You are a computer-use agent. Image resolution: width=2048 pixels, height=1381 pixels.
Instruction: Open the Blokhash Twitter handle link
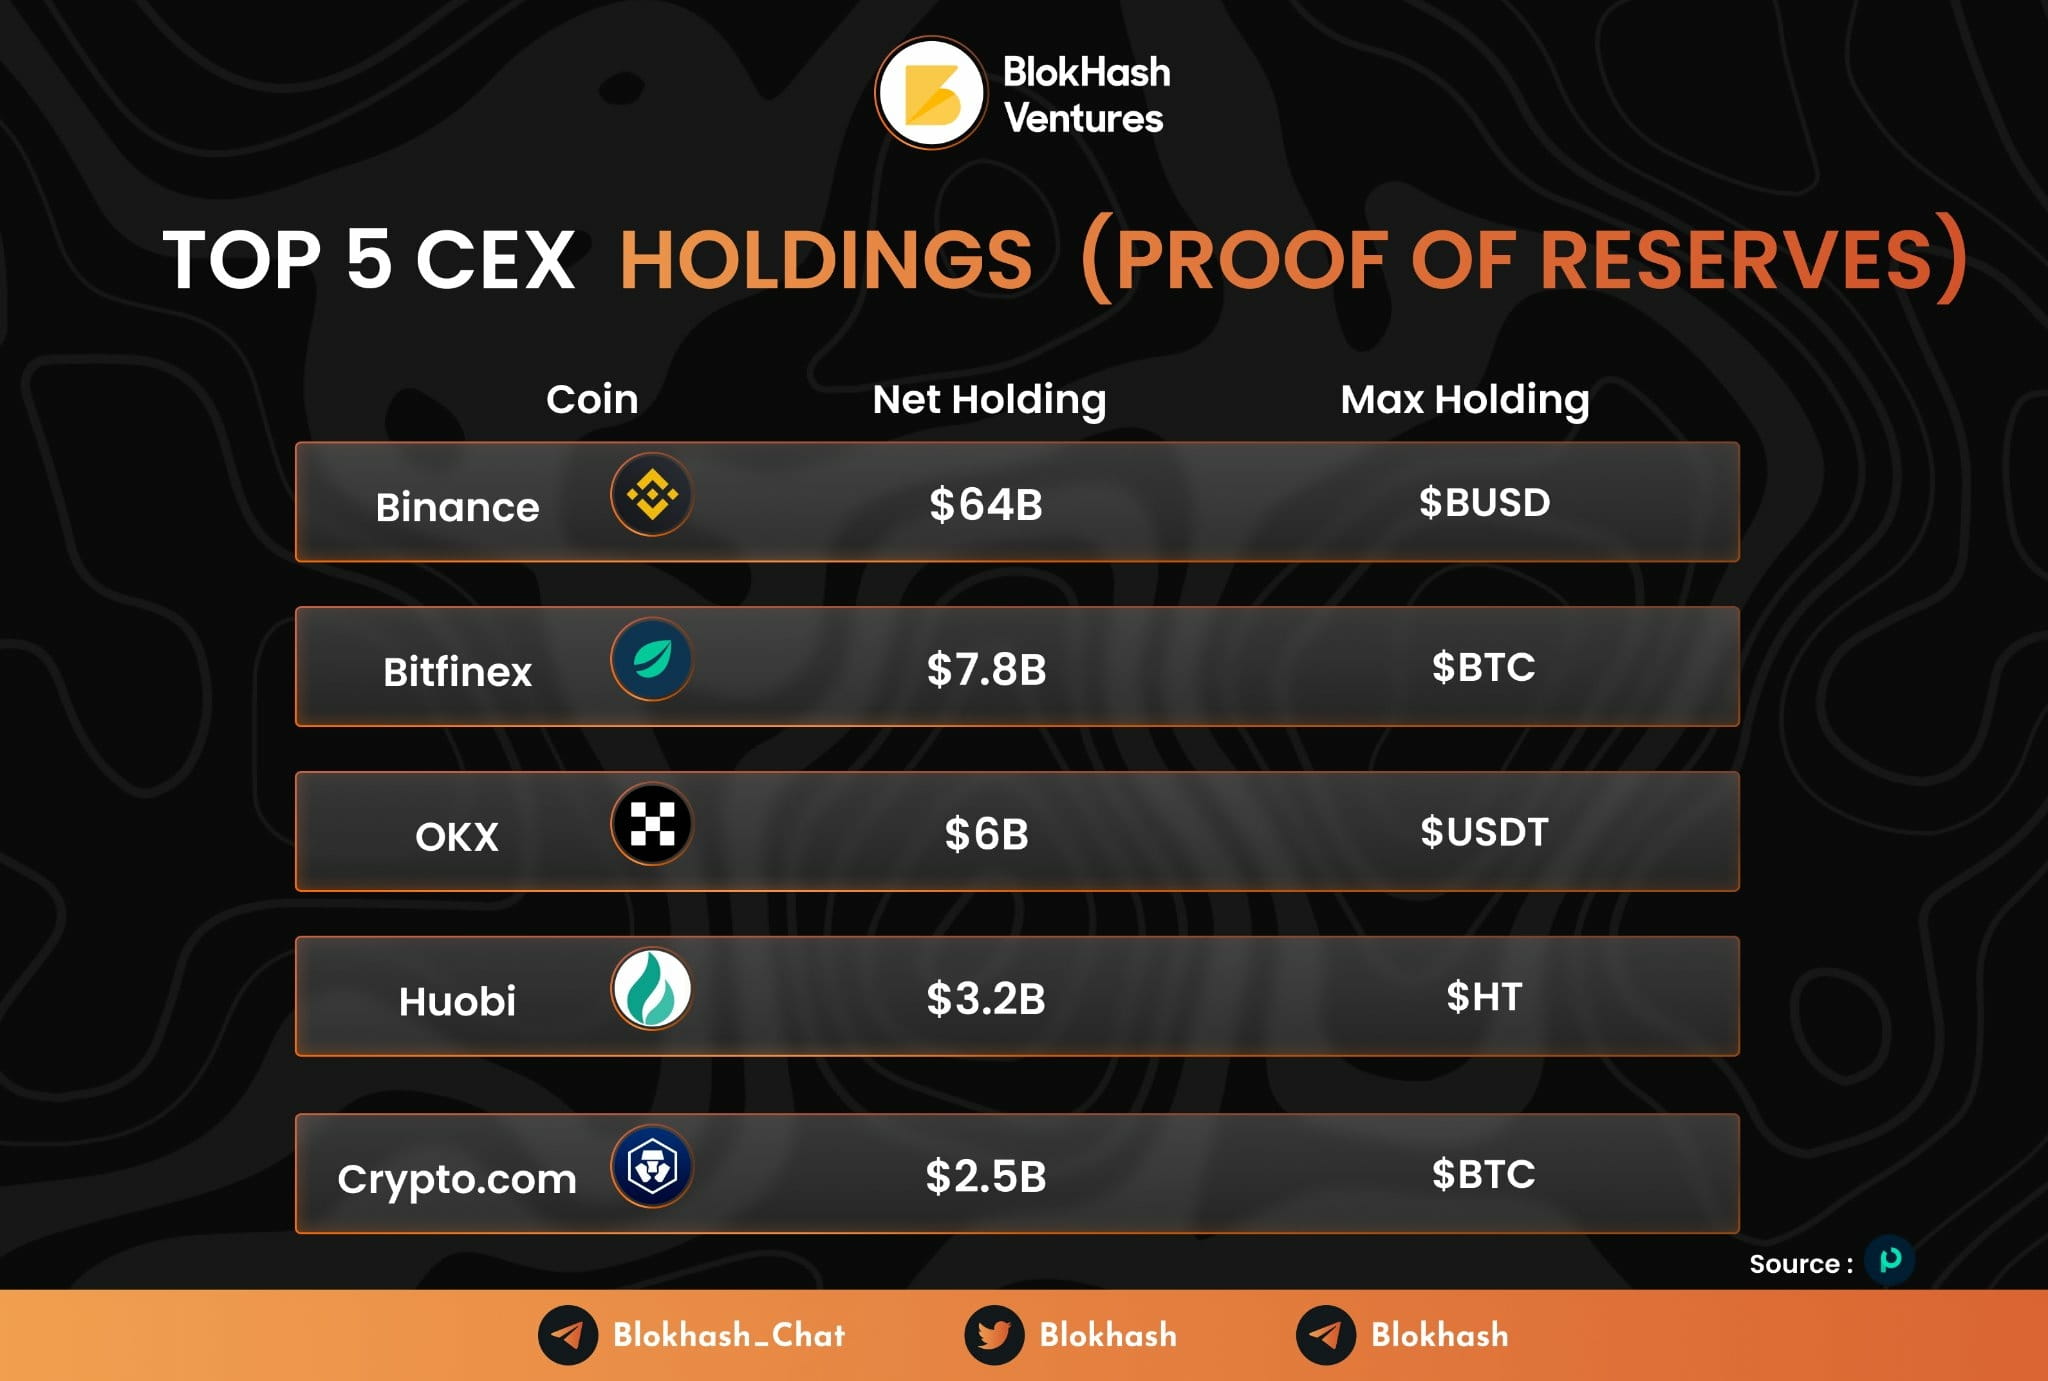pos(1108,1335)
